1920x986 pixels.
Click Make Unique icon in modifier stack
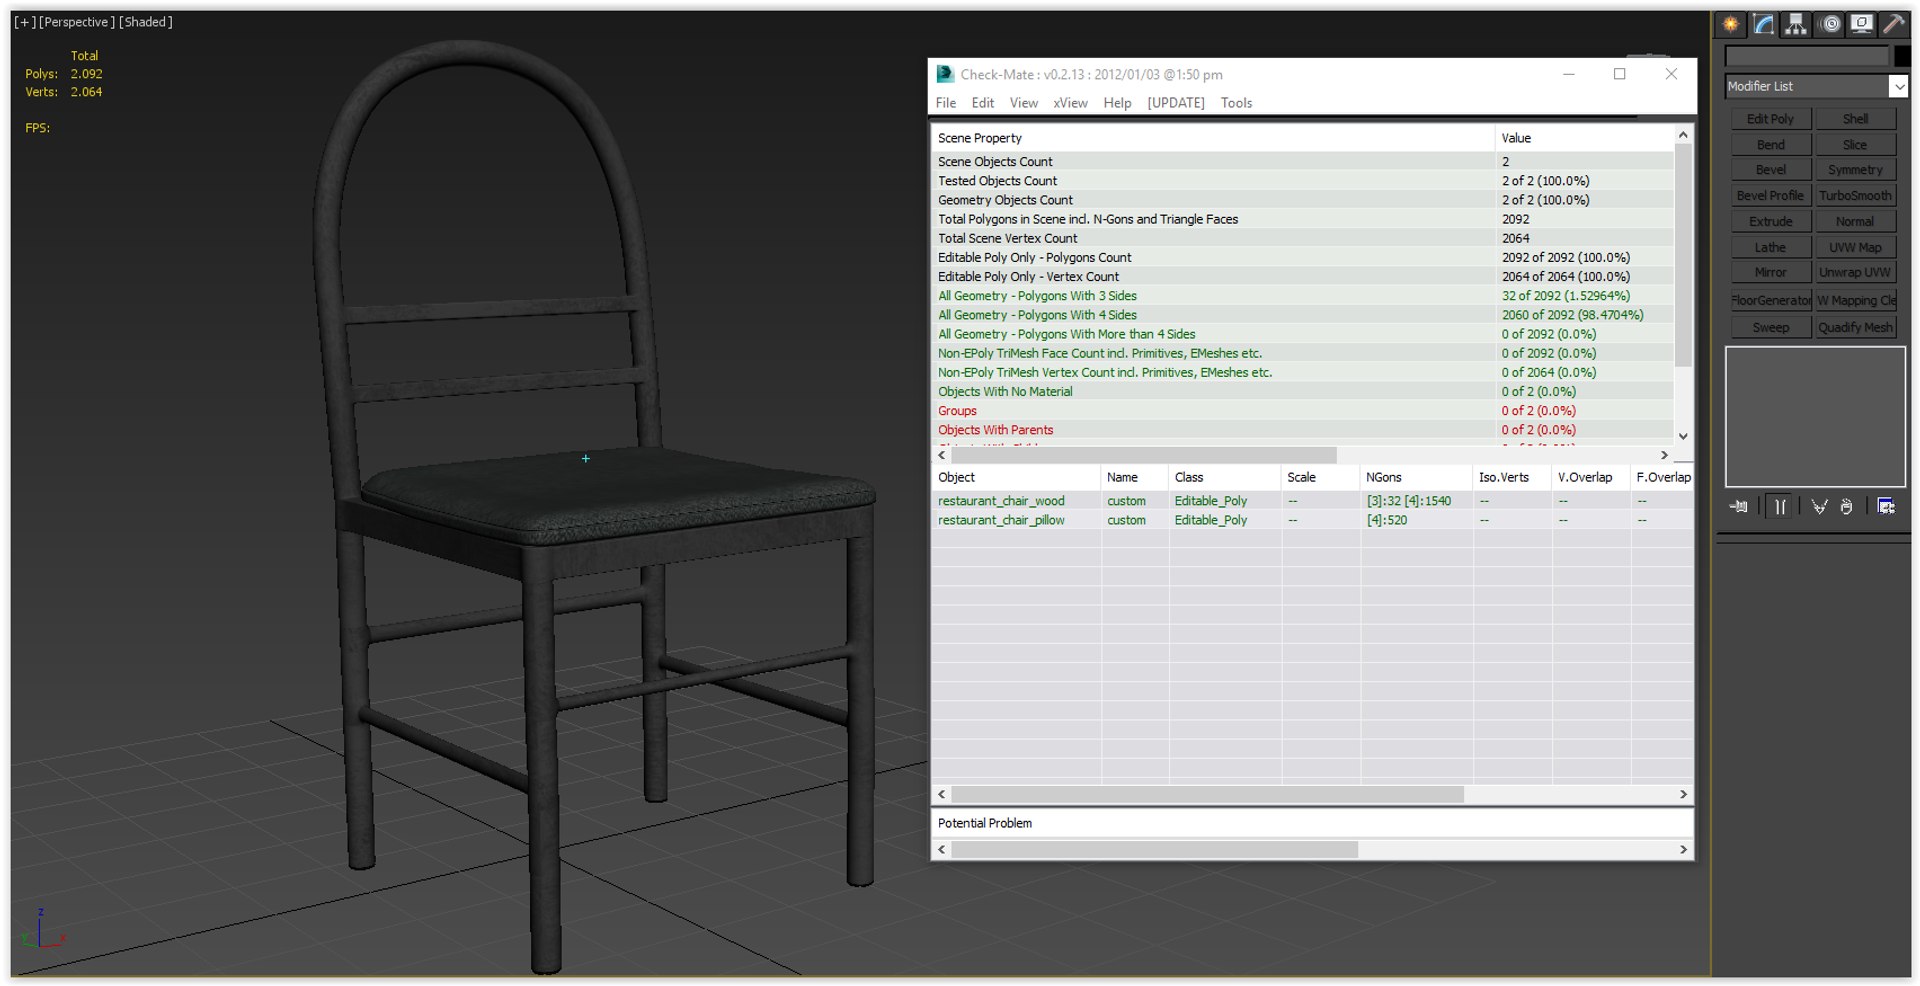[1819, 507]
